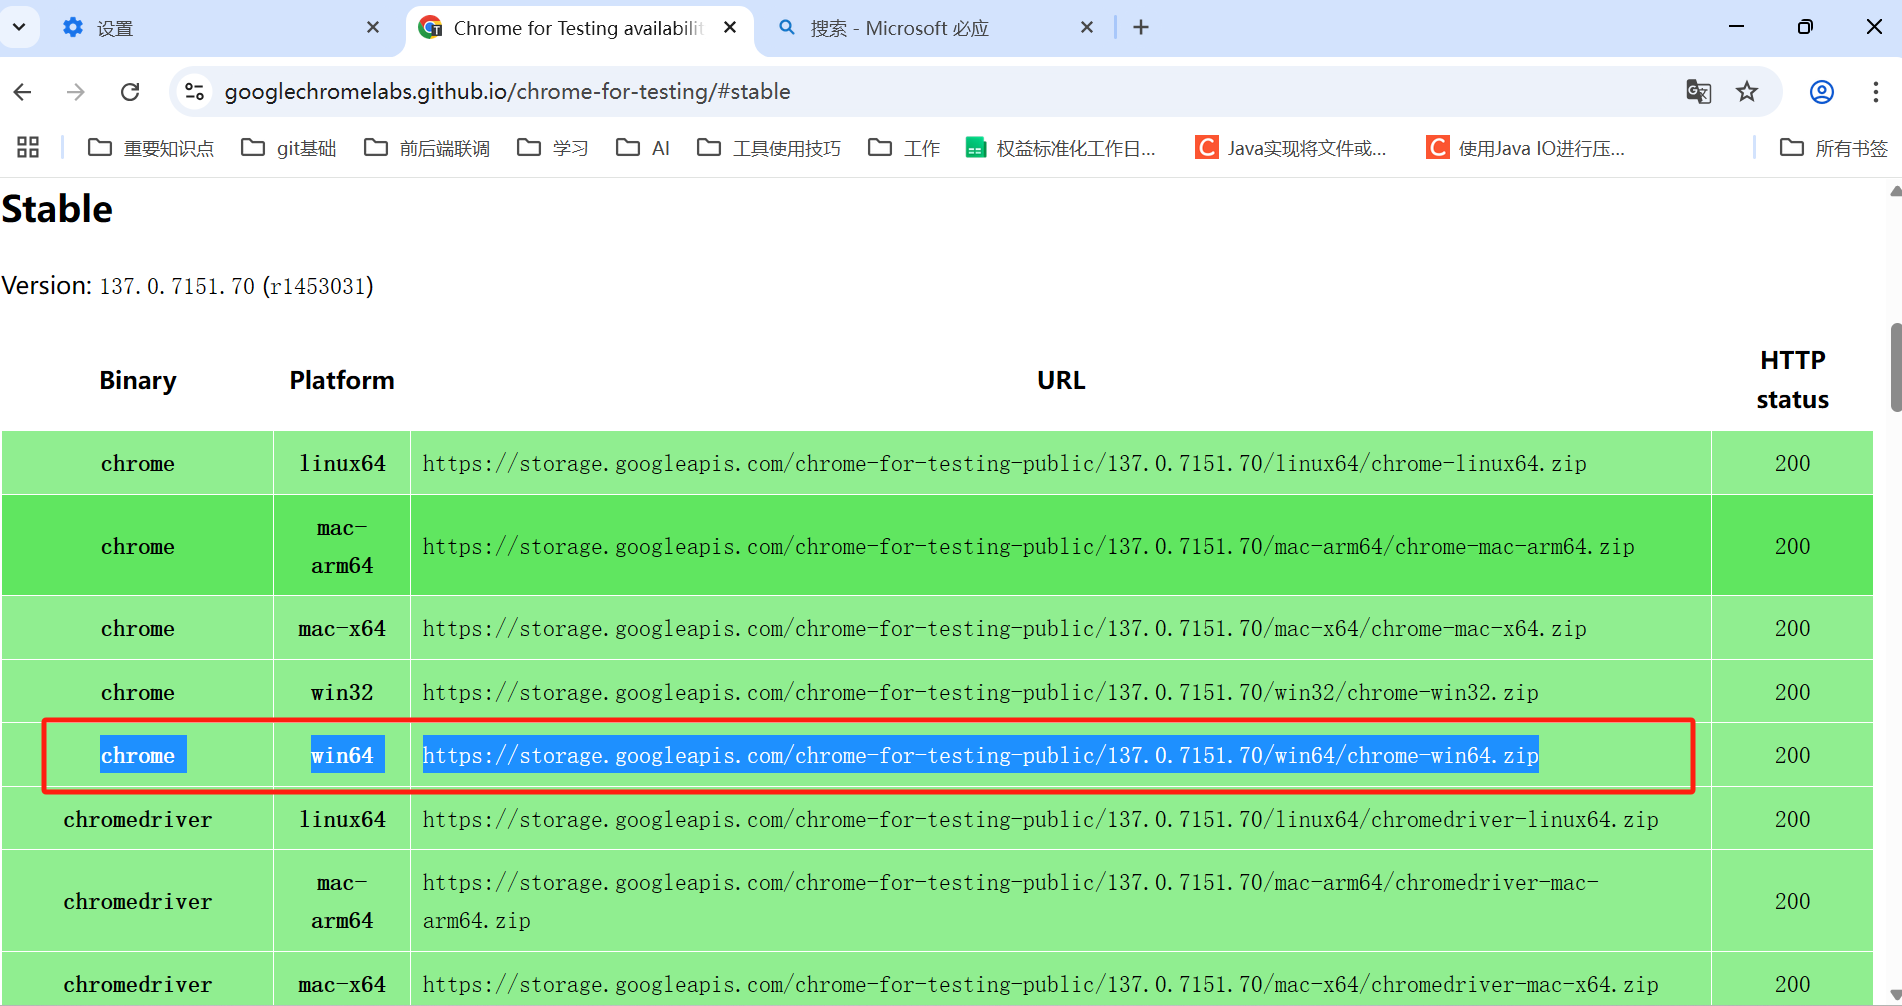Click the forward navigation arrow

pos(76,91)
